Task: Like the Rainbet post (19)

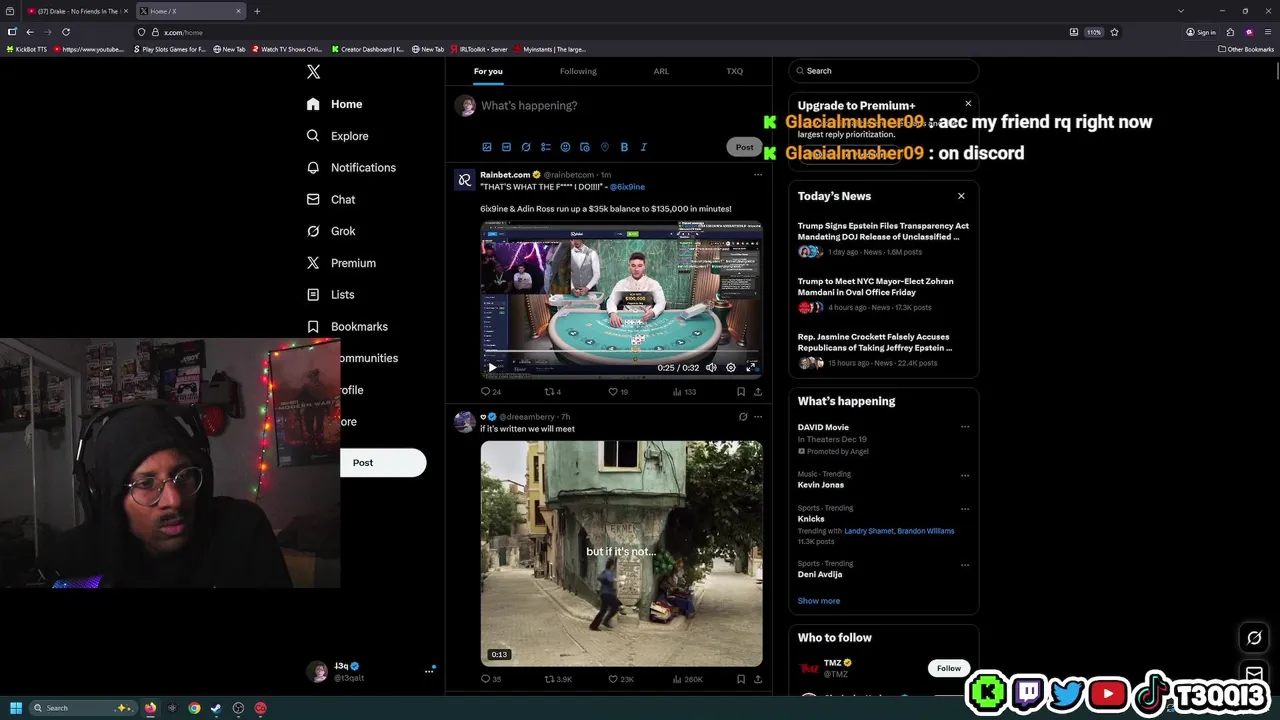Action: click(x=618, y=392)
